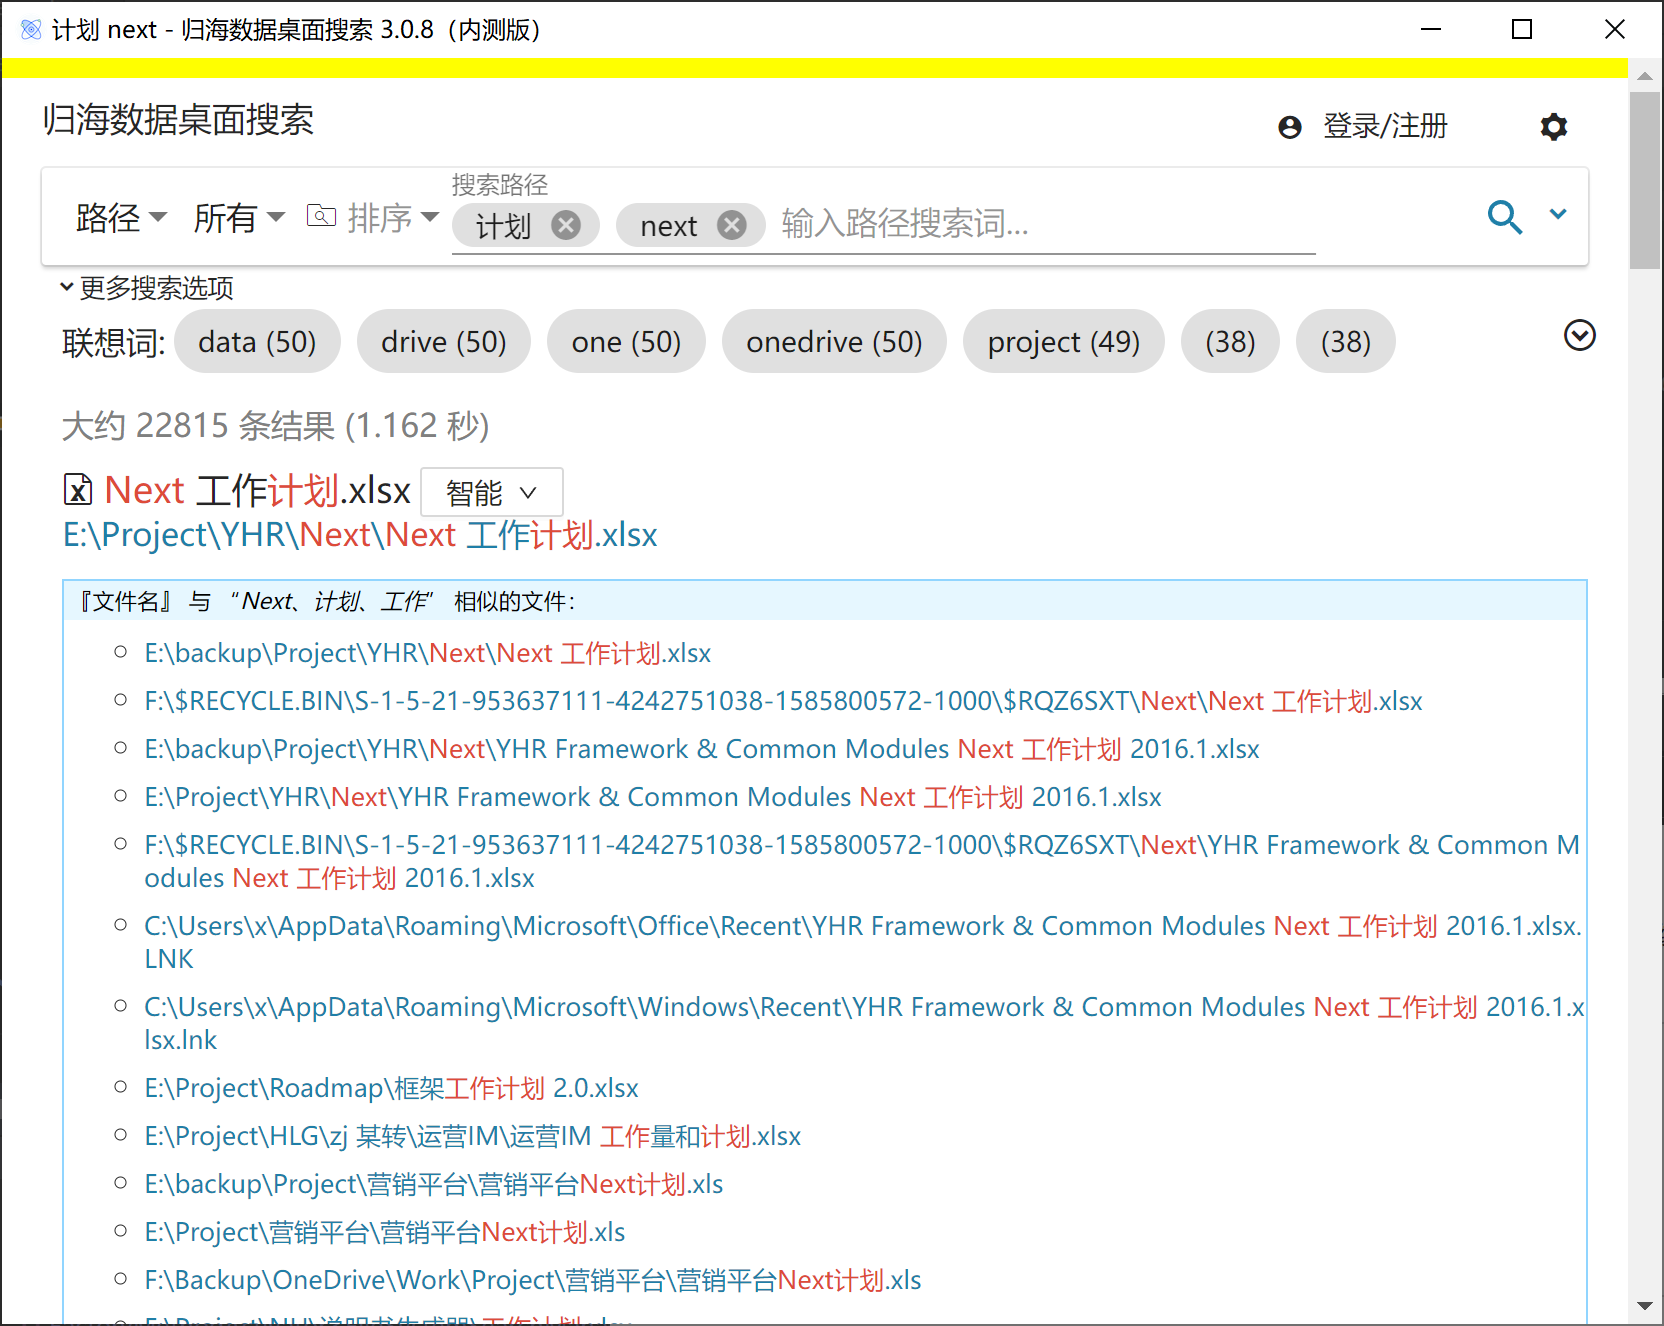This screenshot has height=1326, width=1664.
Task: Expand suggested keywords with circled chevron
Action: (1579, 336)
